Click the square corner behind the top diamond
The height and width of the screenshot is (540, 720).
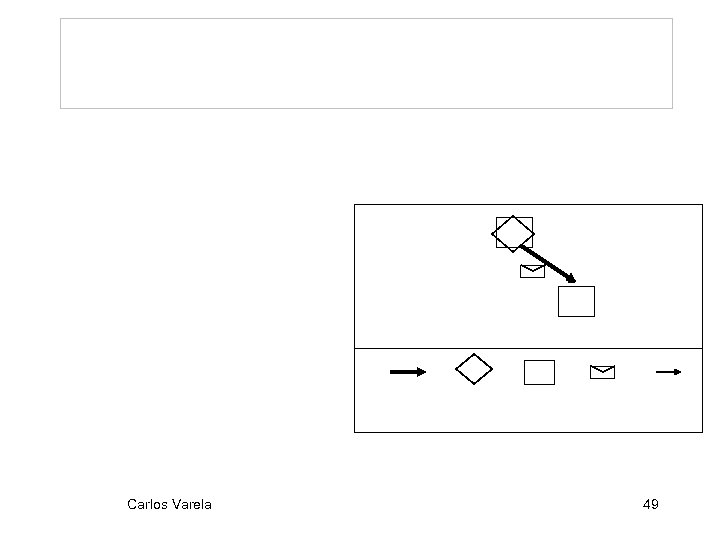499,220
